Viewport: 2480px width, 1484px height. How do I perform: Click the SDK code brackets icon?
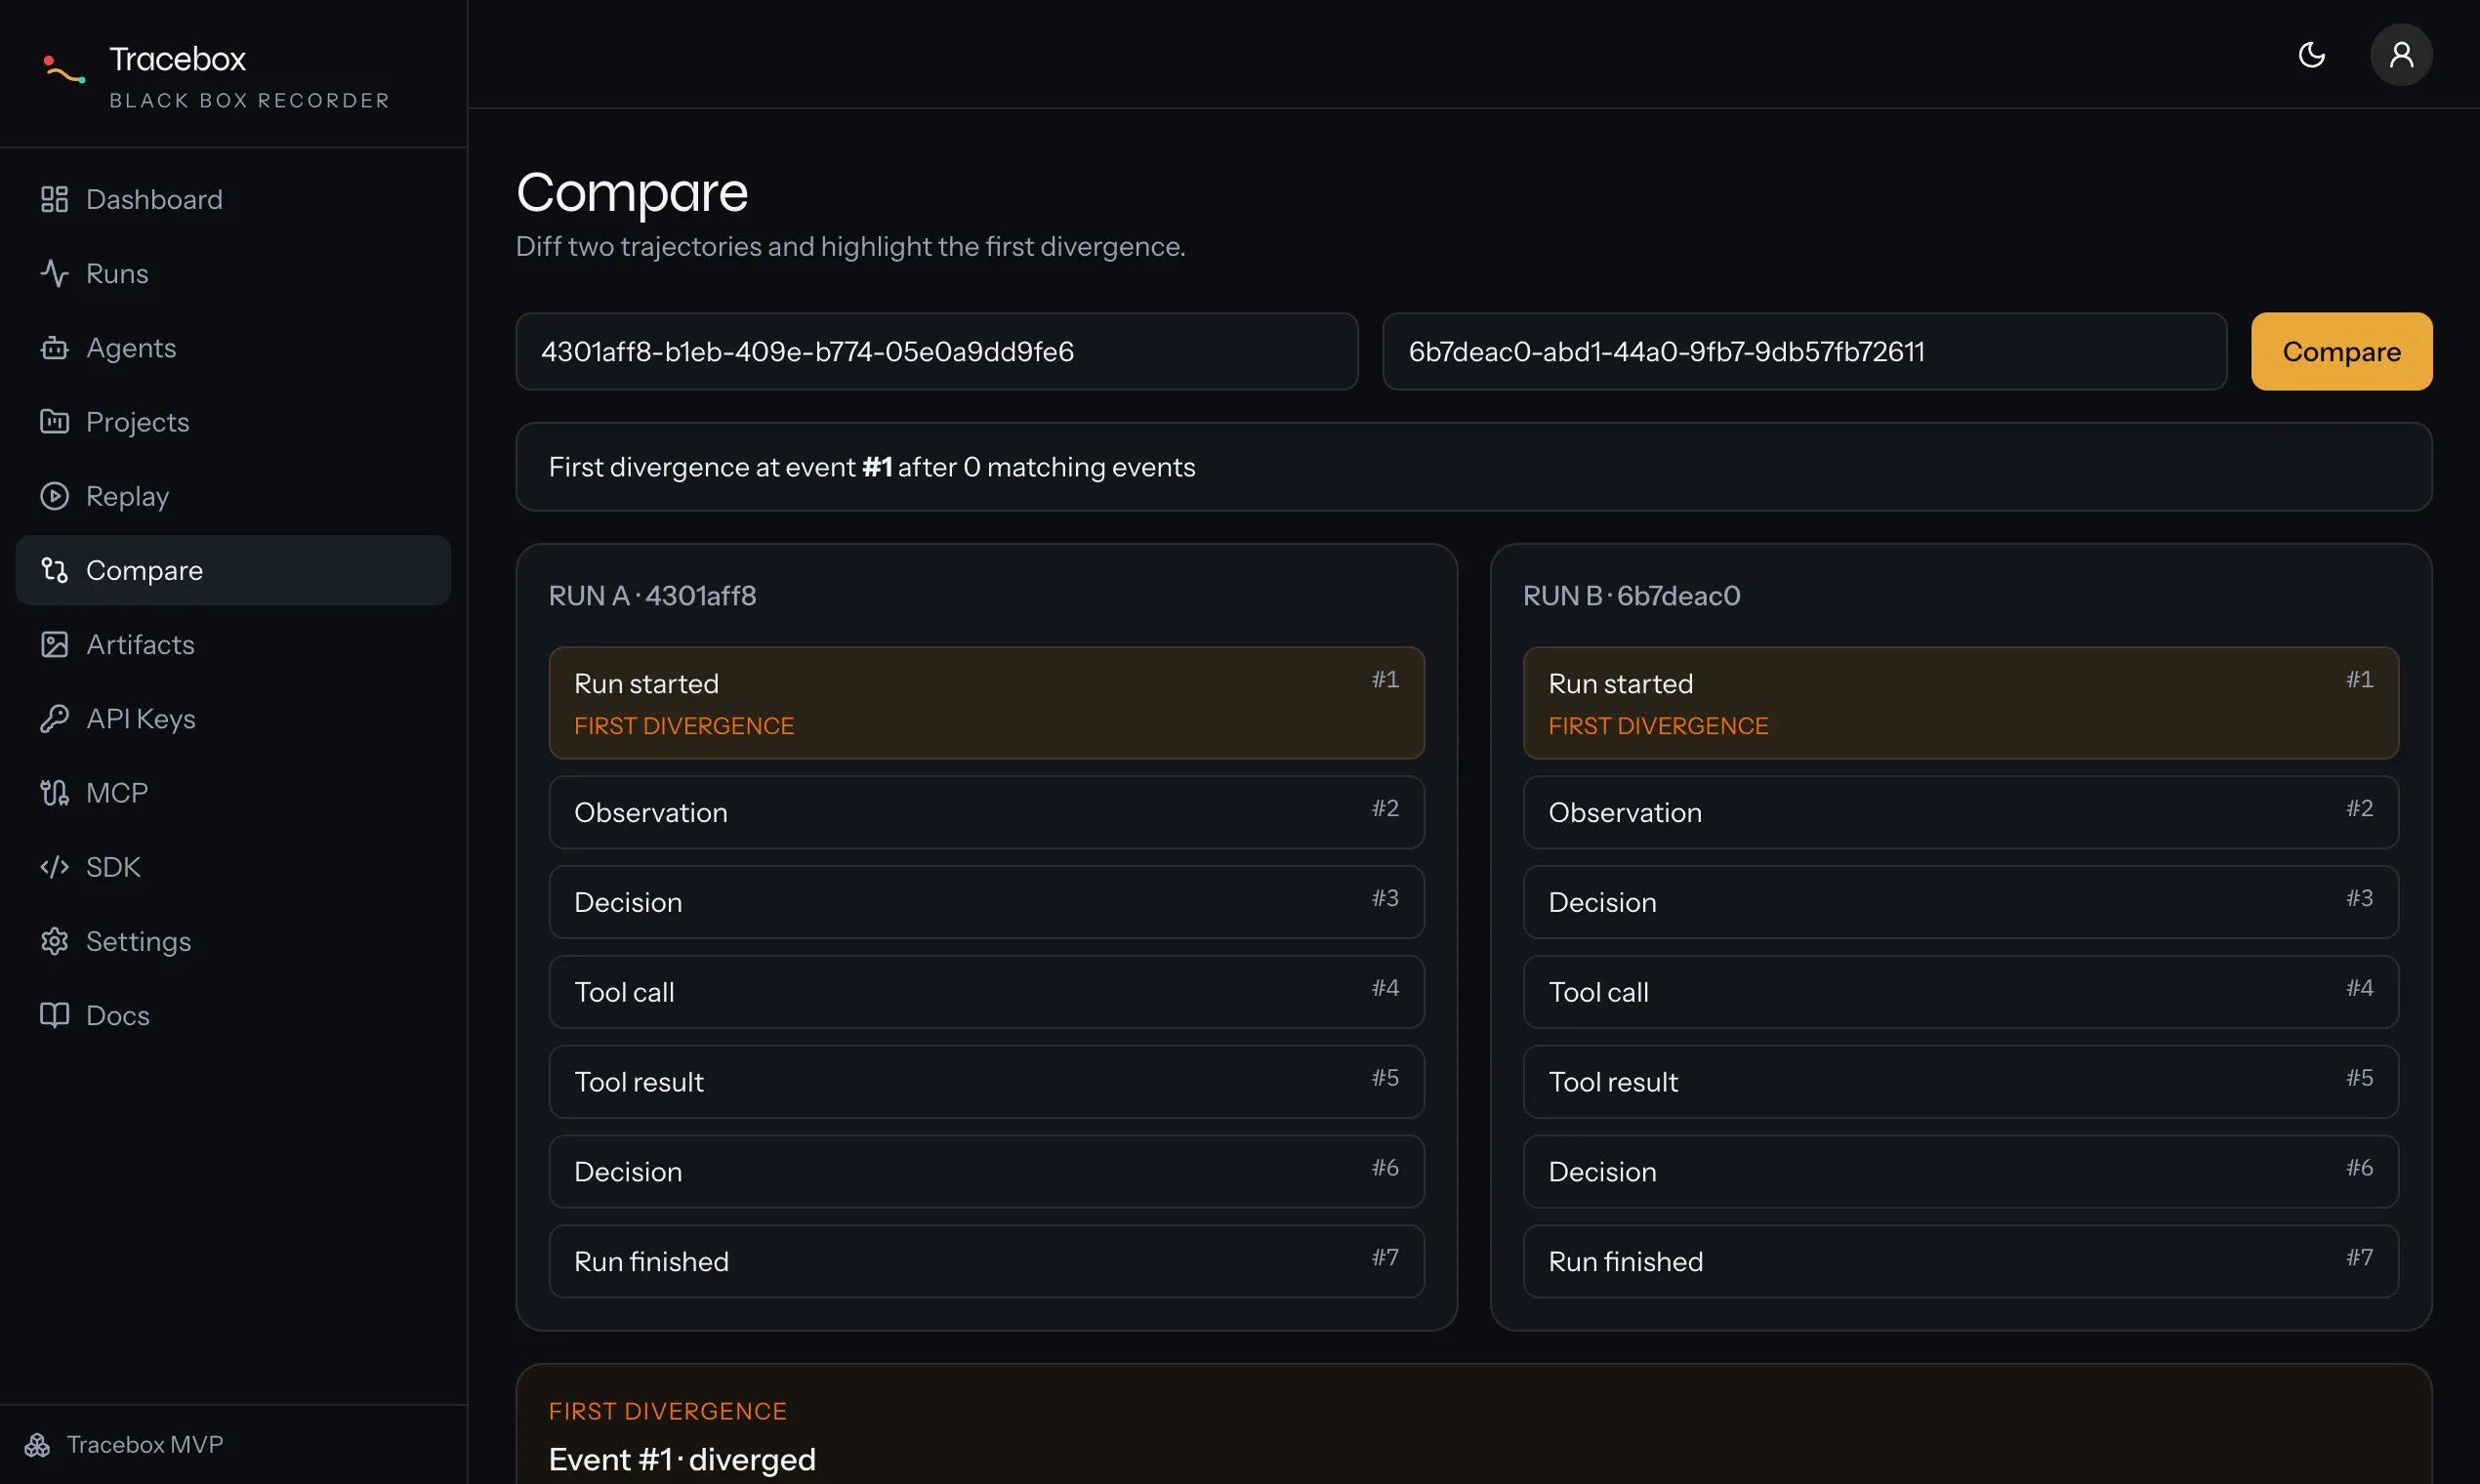54,866
